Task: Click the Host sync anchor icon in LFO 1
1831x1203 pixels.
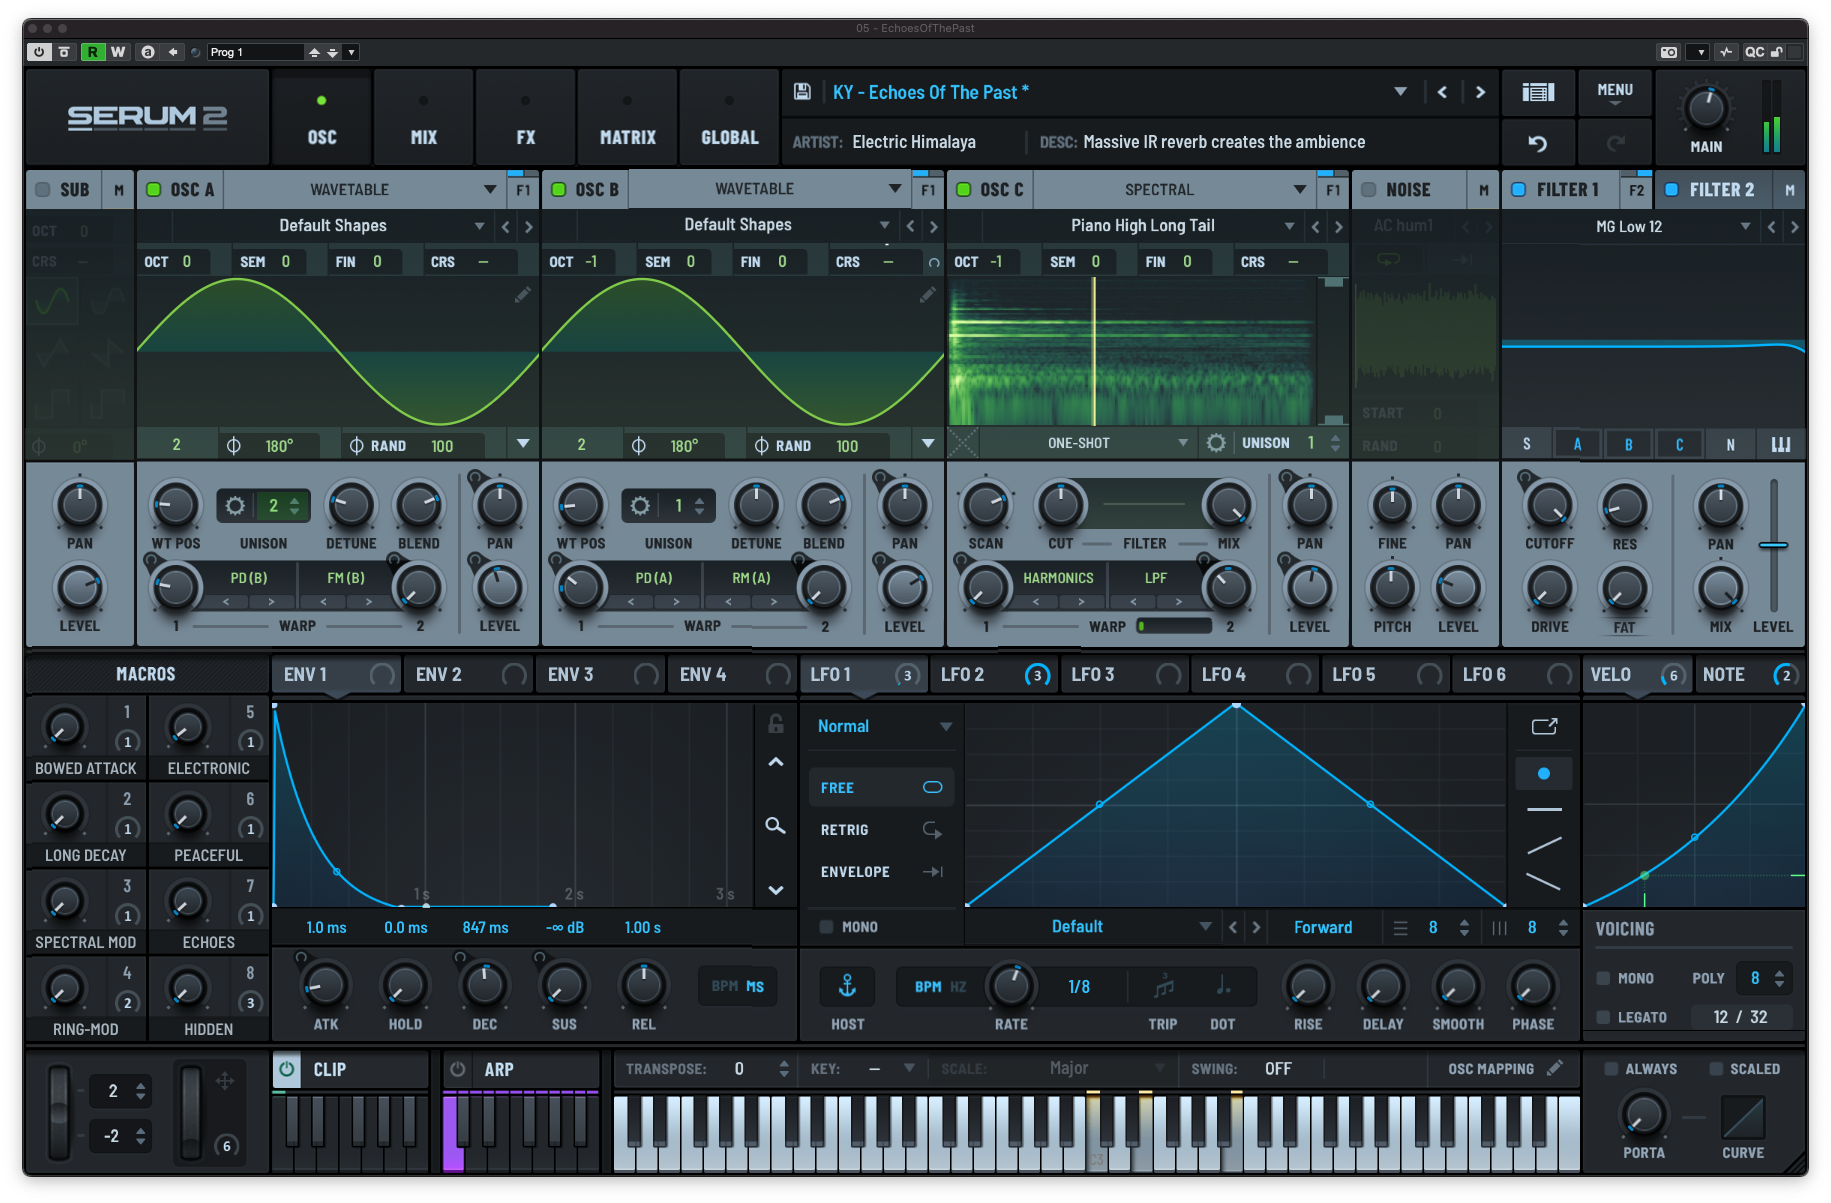Action: click(x=846, y=985)
